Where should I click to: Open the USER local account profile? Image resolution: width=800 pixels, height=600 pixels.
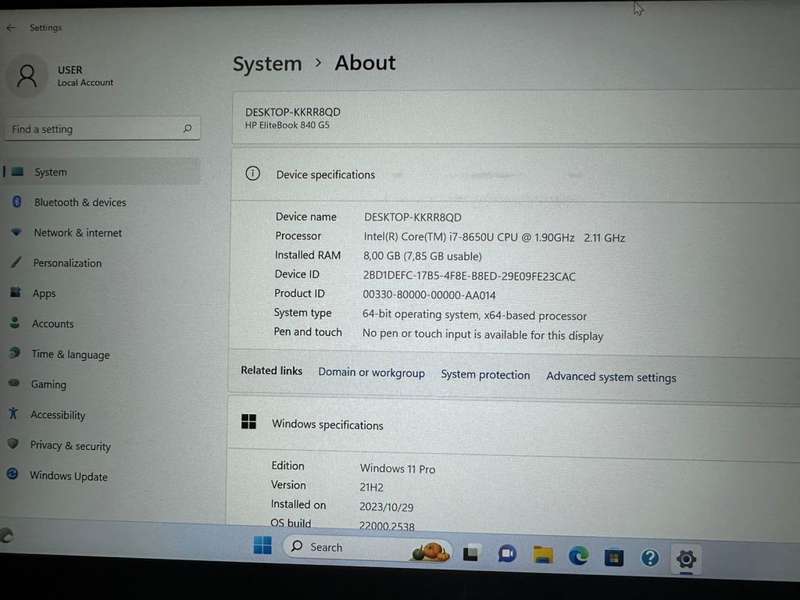point(60,76)
